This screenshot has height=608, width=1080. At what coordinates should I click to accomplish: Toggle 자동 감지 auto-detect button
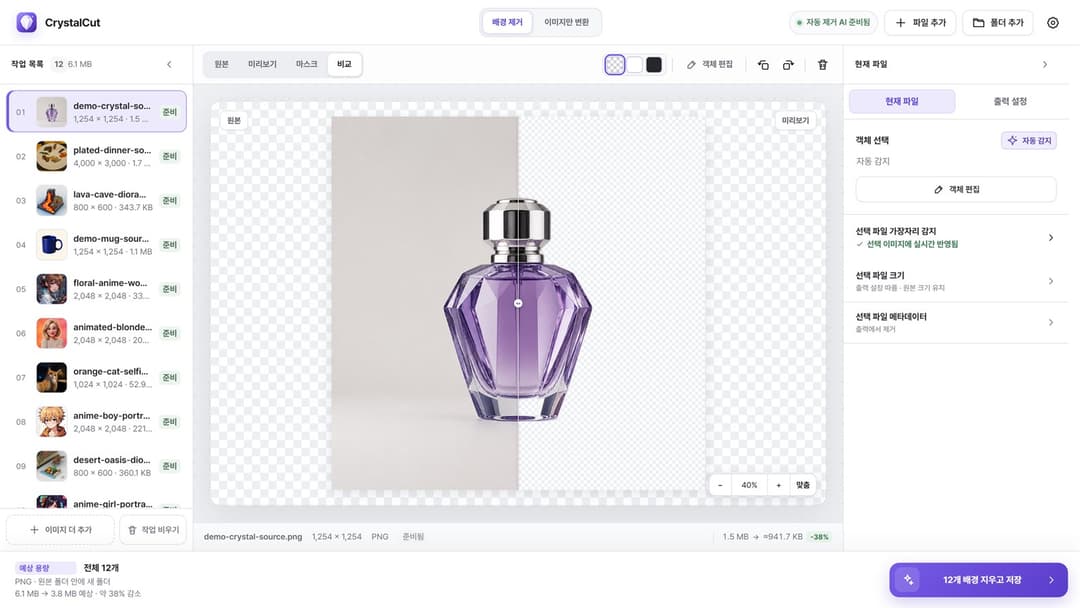(x=1029, y=140)
